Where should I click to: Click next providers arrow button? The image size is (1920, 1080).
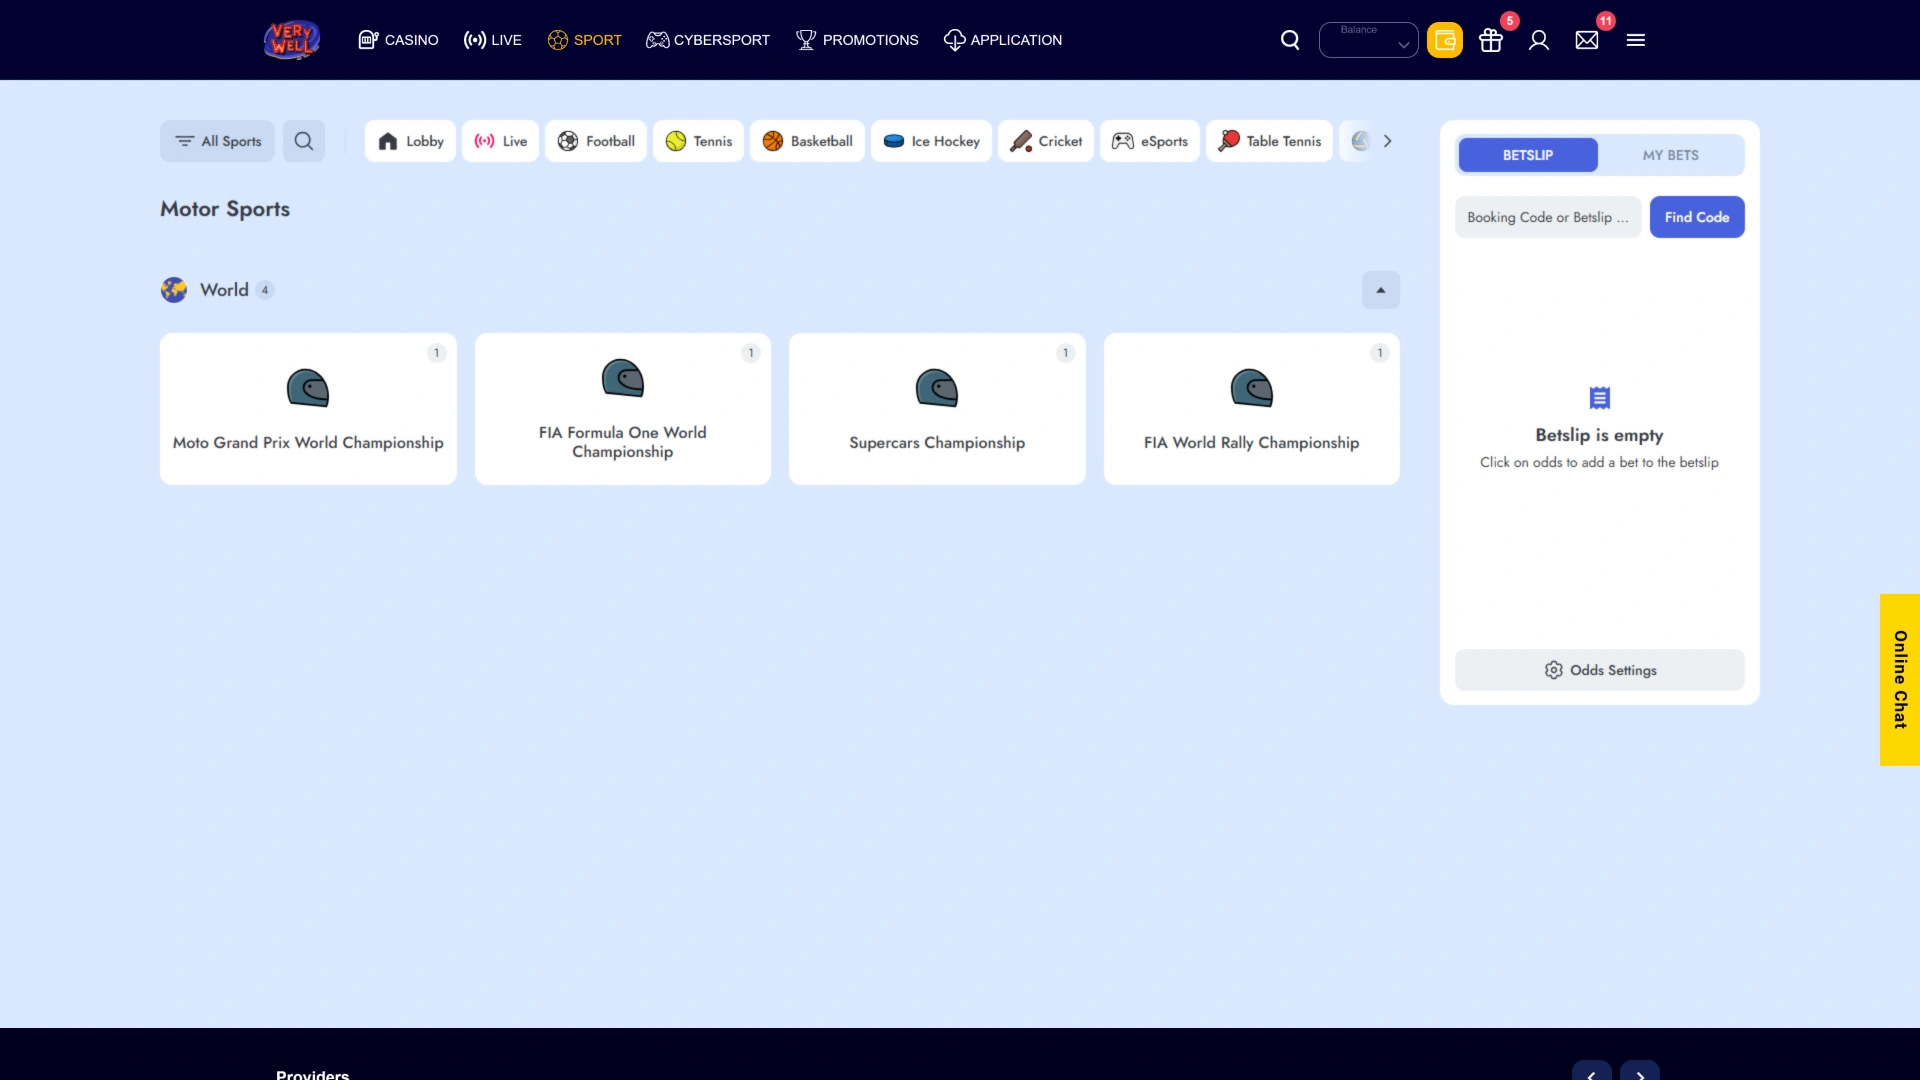1640,1072
